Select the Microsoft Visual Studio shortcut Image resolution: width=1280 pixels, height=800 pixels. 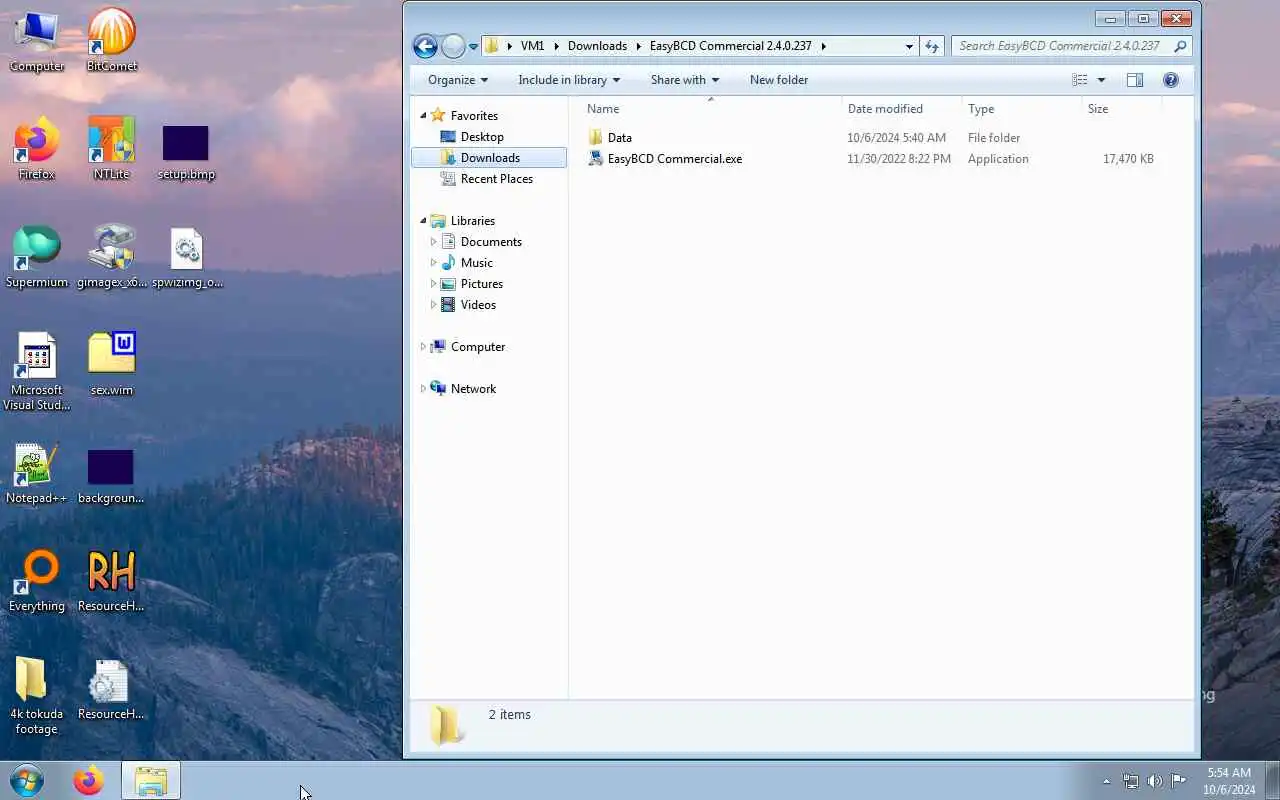[37, 371]
